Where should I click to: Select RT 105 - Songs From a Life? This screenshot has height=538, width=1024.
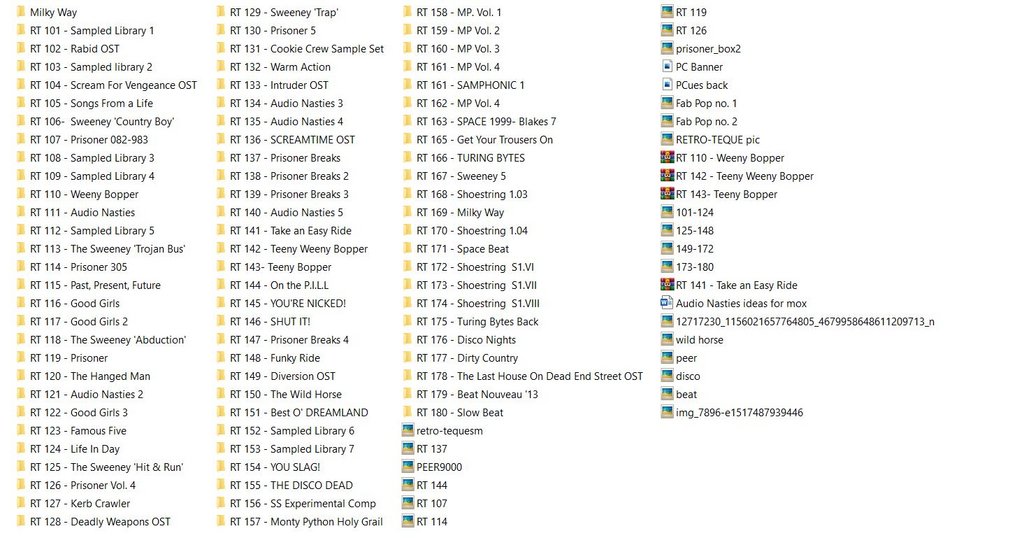[x=91, y=103]
